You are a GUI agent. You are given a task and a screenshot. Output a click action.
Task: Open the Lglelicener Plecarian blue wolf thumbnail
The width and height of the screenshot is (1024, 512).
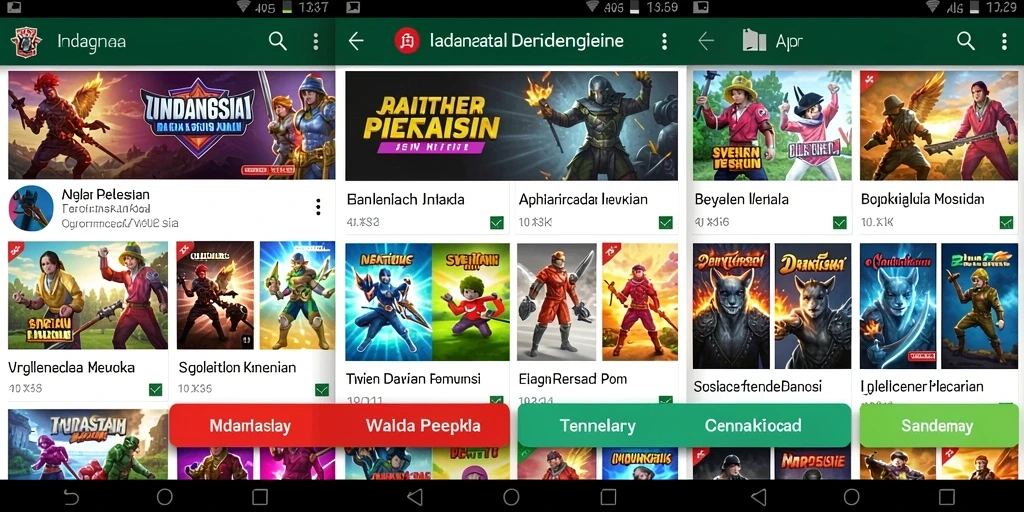tap(898, 306)
